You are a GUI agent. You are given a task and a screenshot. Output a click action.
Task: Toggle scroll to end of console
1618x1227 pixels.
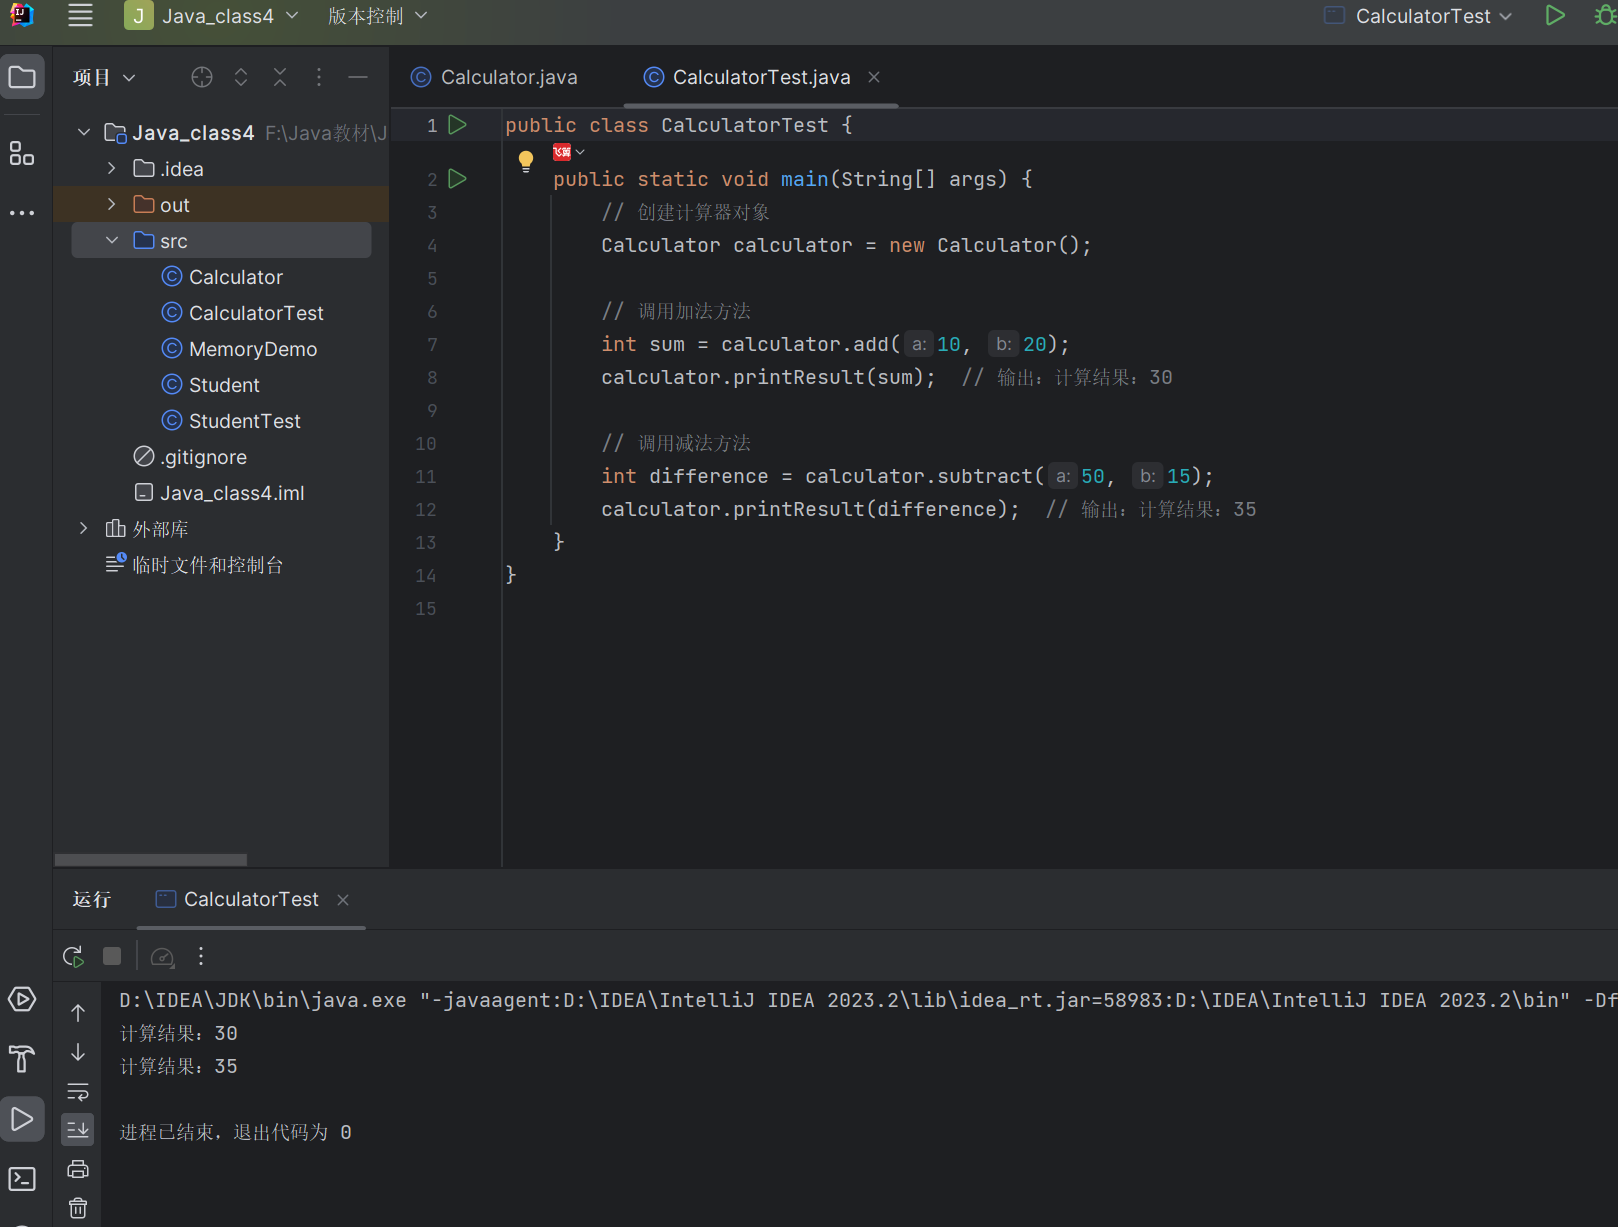(x=78, y=1130)
